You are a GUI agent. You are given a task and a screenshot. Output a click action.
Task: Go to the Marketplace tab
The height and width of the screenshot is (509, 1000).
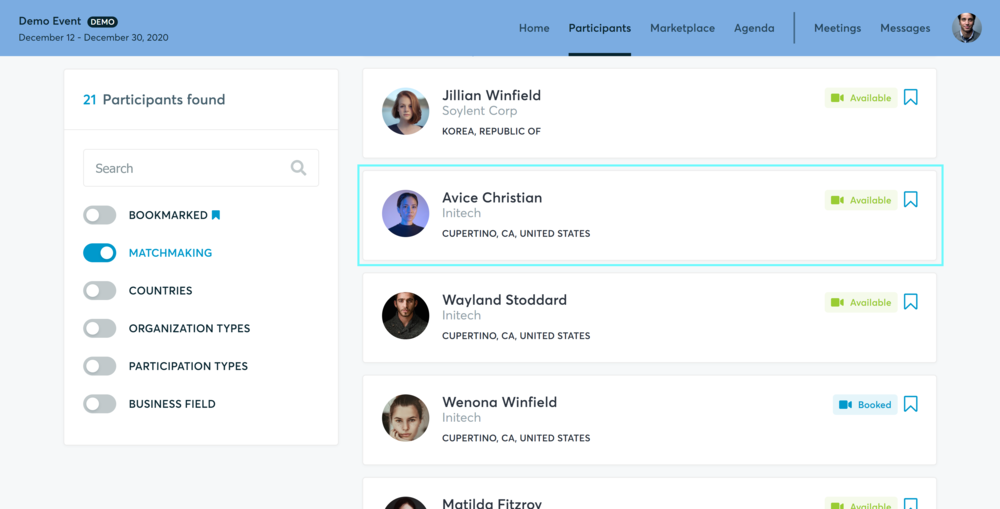682,28
